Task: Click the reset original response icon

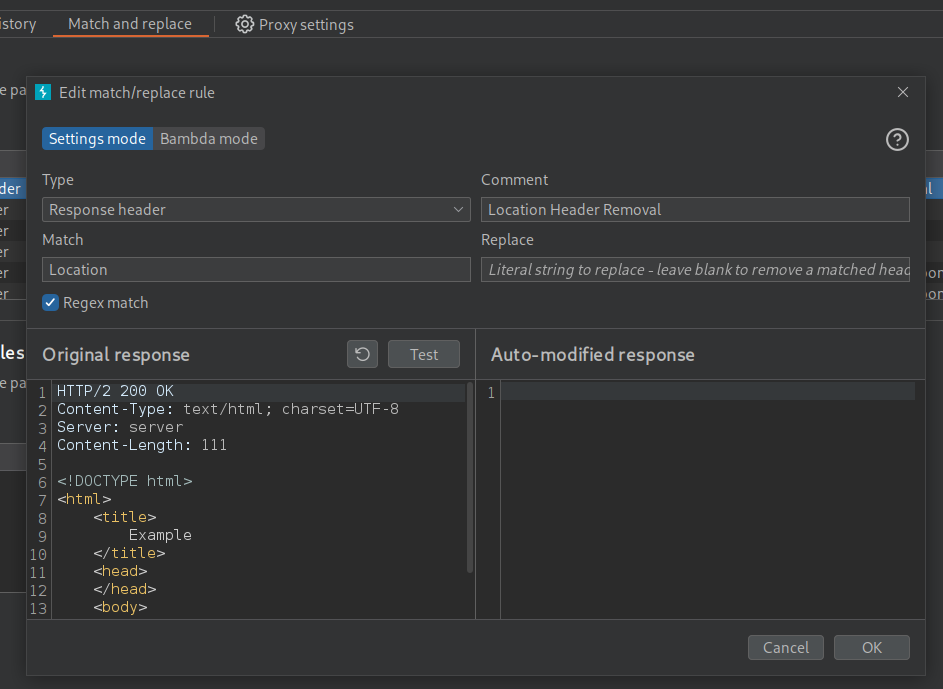Action: click(362, 354)
